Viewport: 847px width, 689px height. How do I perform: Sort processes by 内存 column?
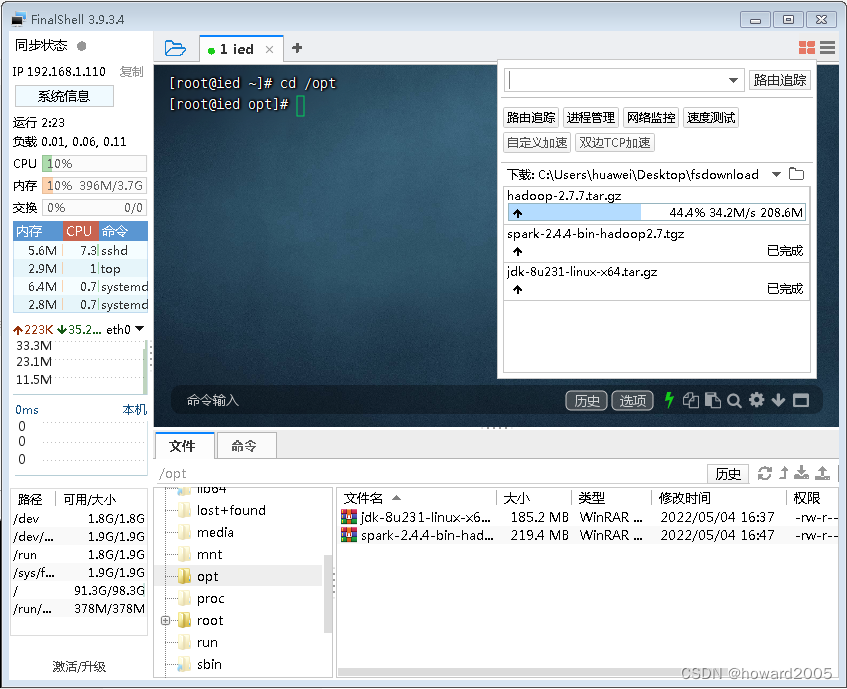click(x=38, y=231)
